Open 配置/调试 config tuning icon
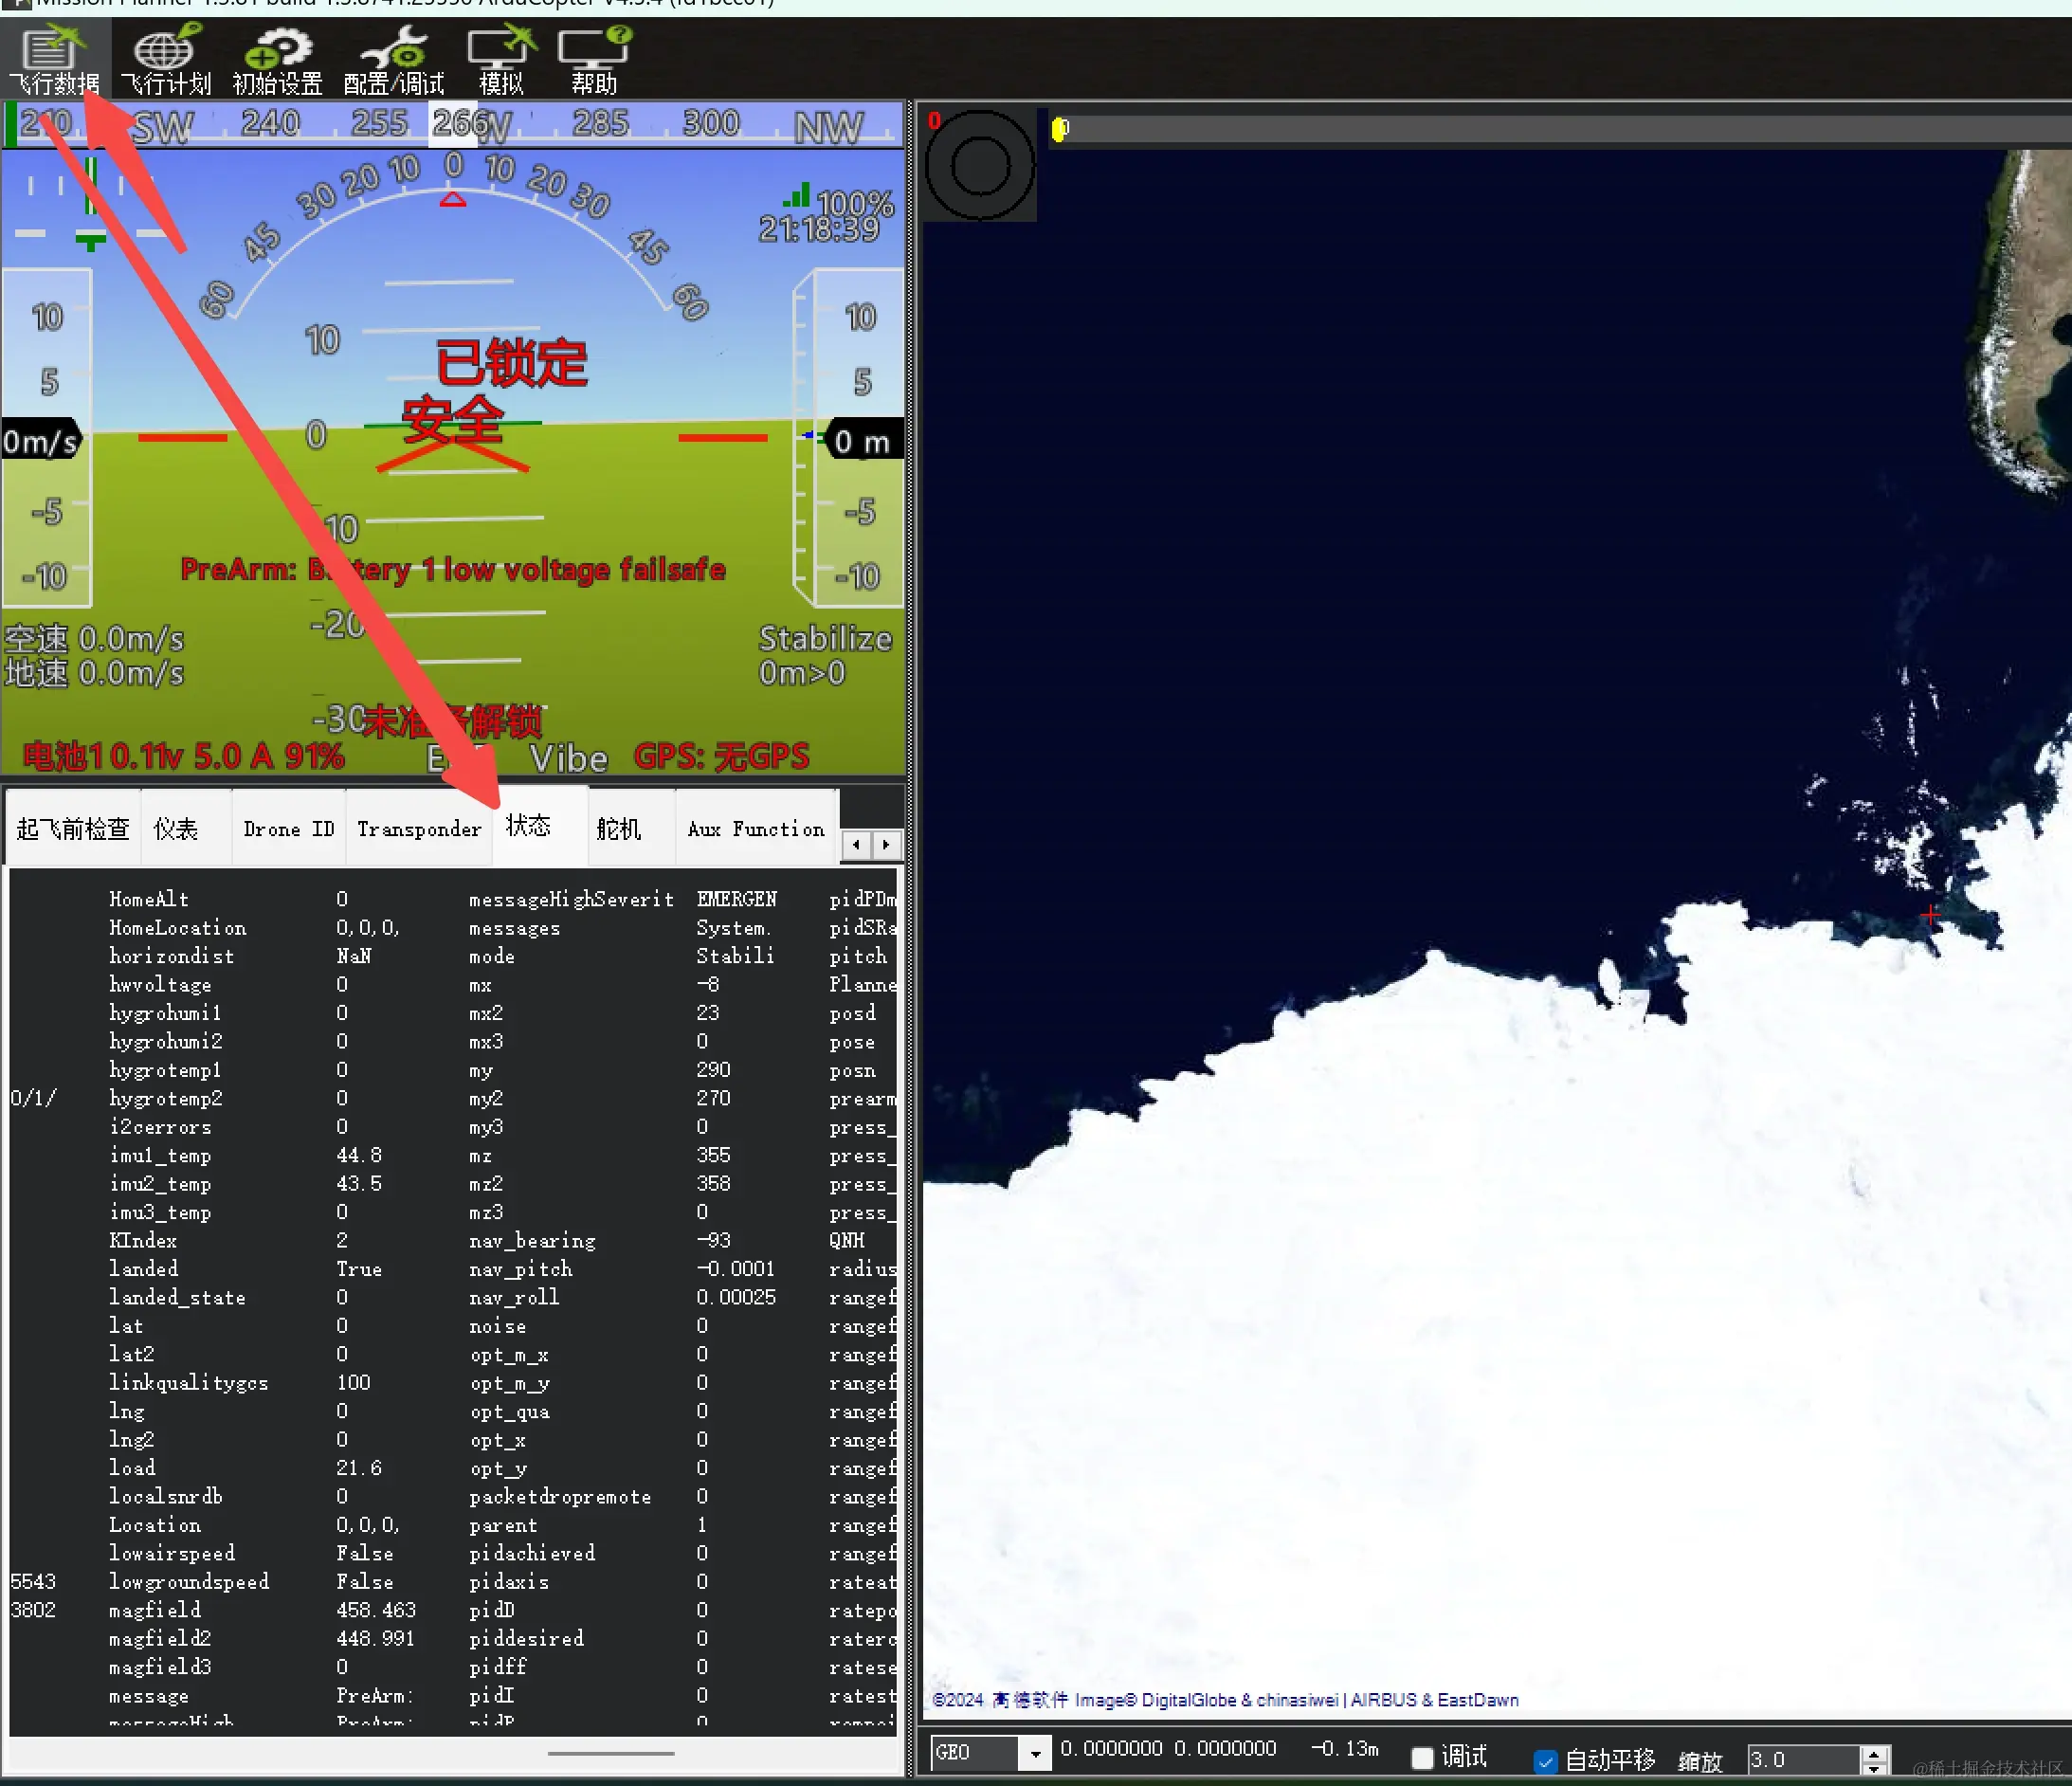The width and height of the screenshot is (2072, 1786). point(393,60)
